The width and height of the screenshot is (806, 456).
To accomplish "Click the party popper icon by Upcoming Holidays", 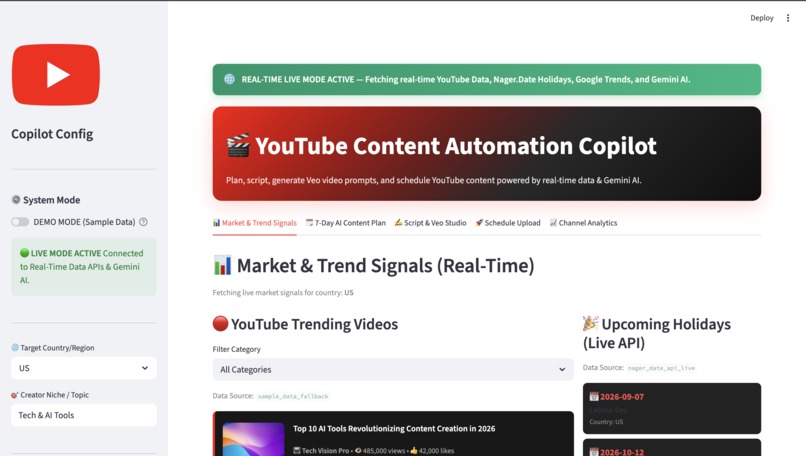I will click(x=590, y=323).
